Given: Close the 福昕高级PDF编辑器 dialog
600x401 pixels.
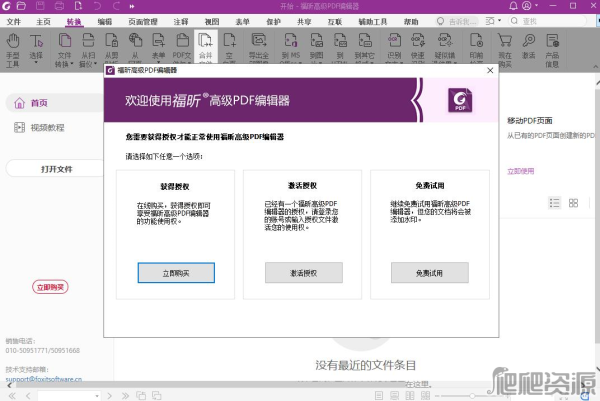Looking at the screenshot, I should [490, 70].
